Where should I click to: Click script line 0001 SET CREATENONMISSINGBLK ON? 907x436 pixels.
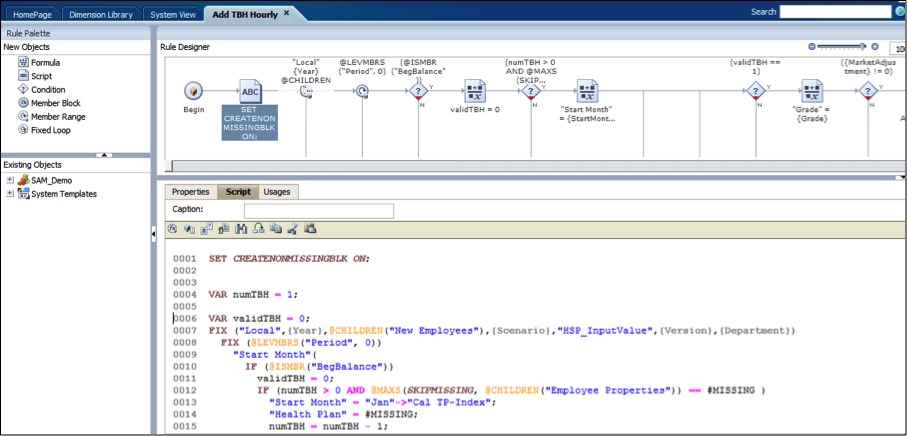289,258
